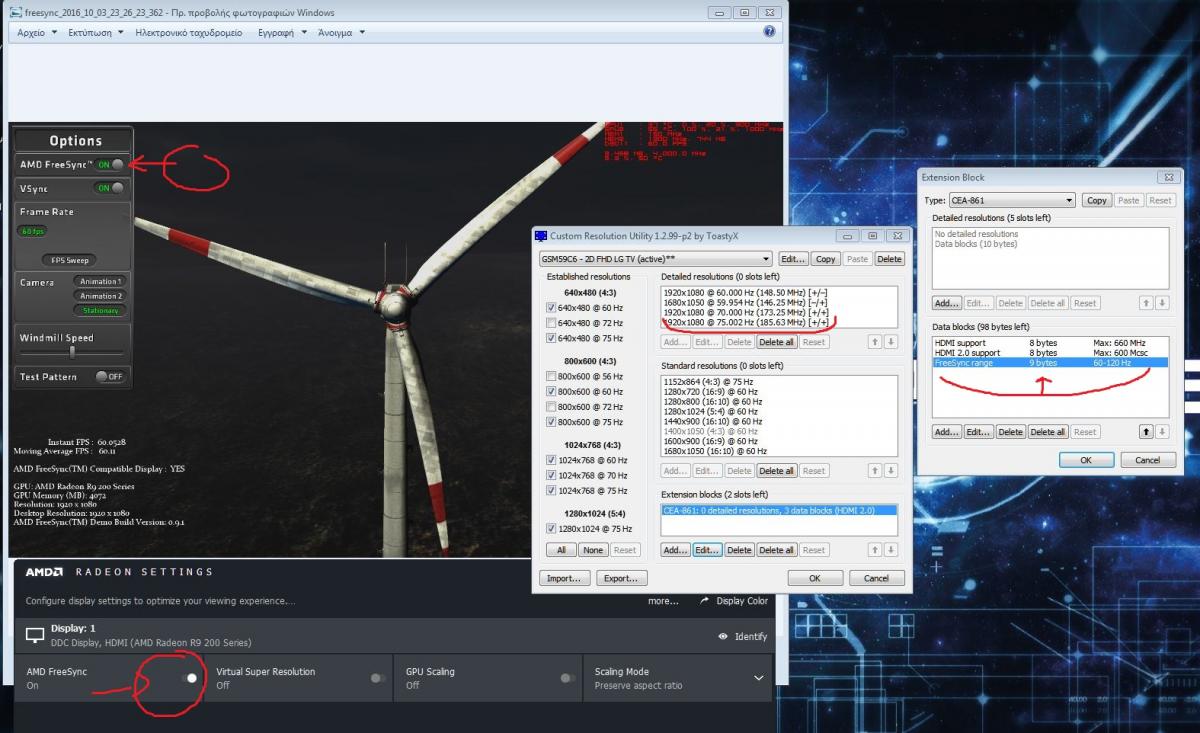Select the HDMI 2.0 support data block
This screenshot has height=733, width=1200.
(x=1049, y=352)
